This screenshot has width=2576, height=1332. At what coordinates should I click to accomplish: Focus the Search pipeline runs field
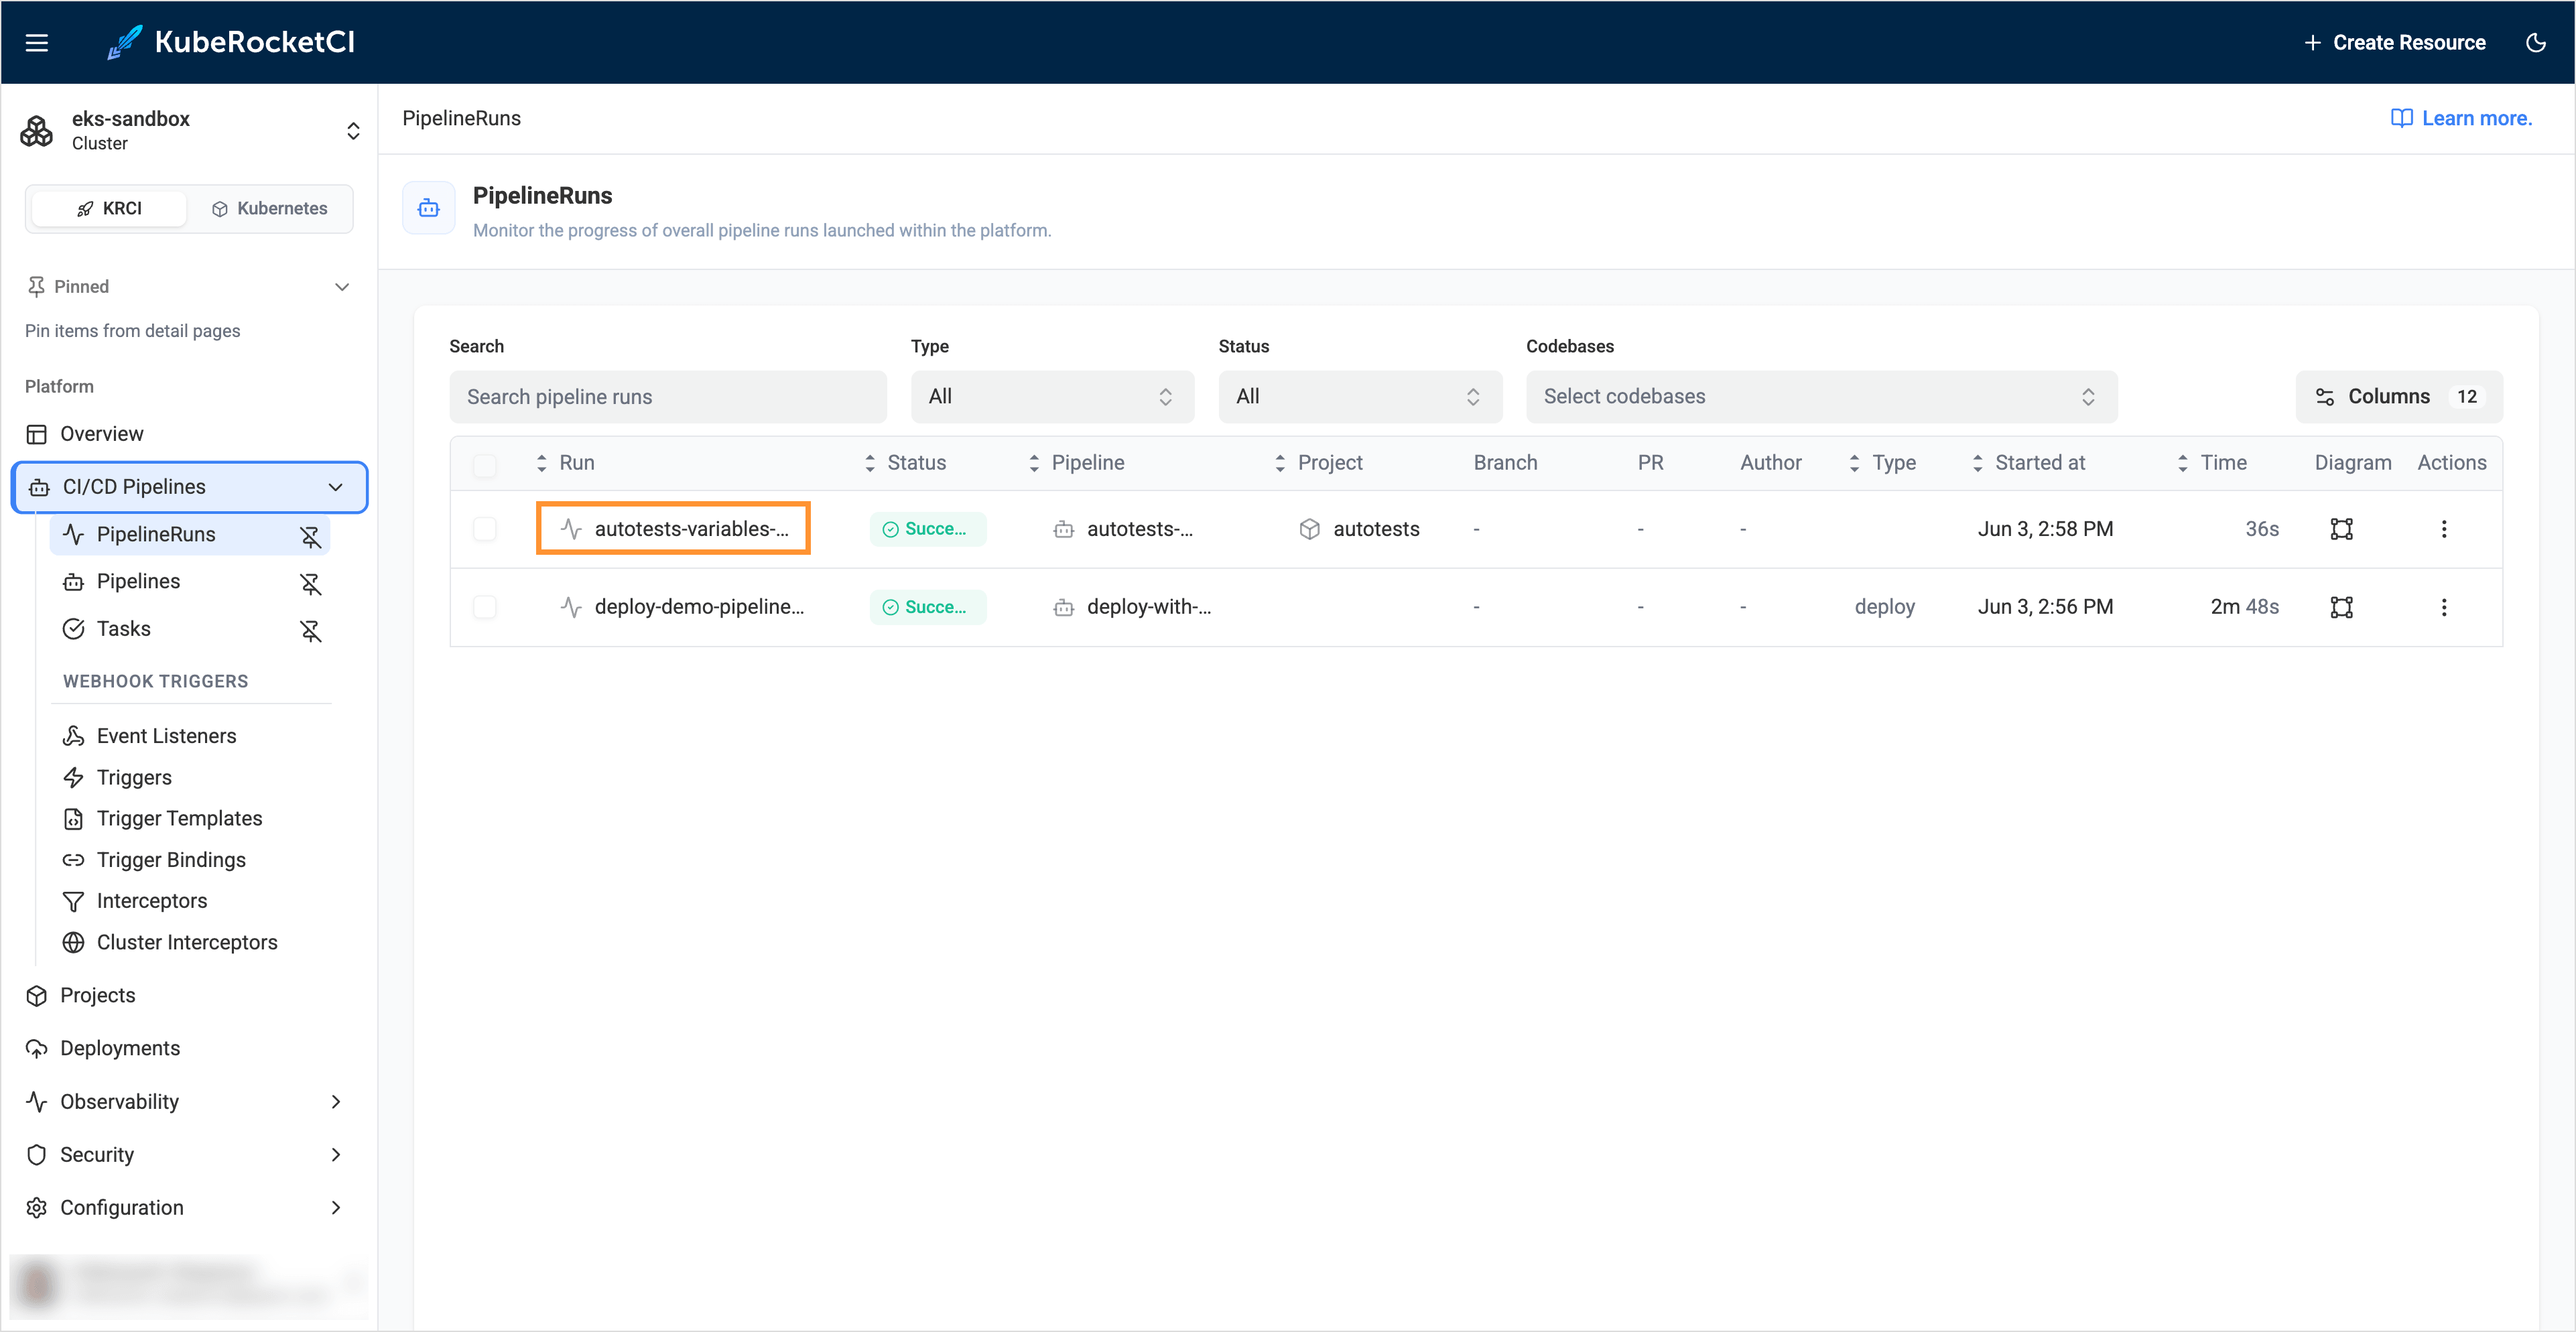pyautogui.click(x=668, y=397)
